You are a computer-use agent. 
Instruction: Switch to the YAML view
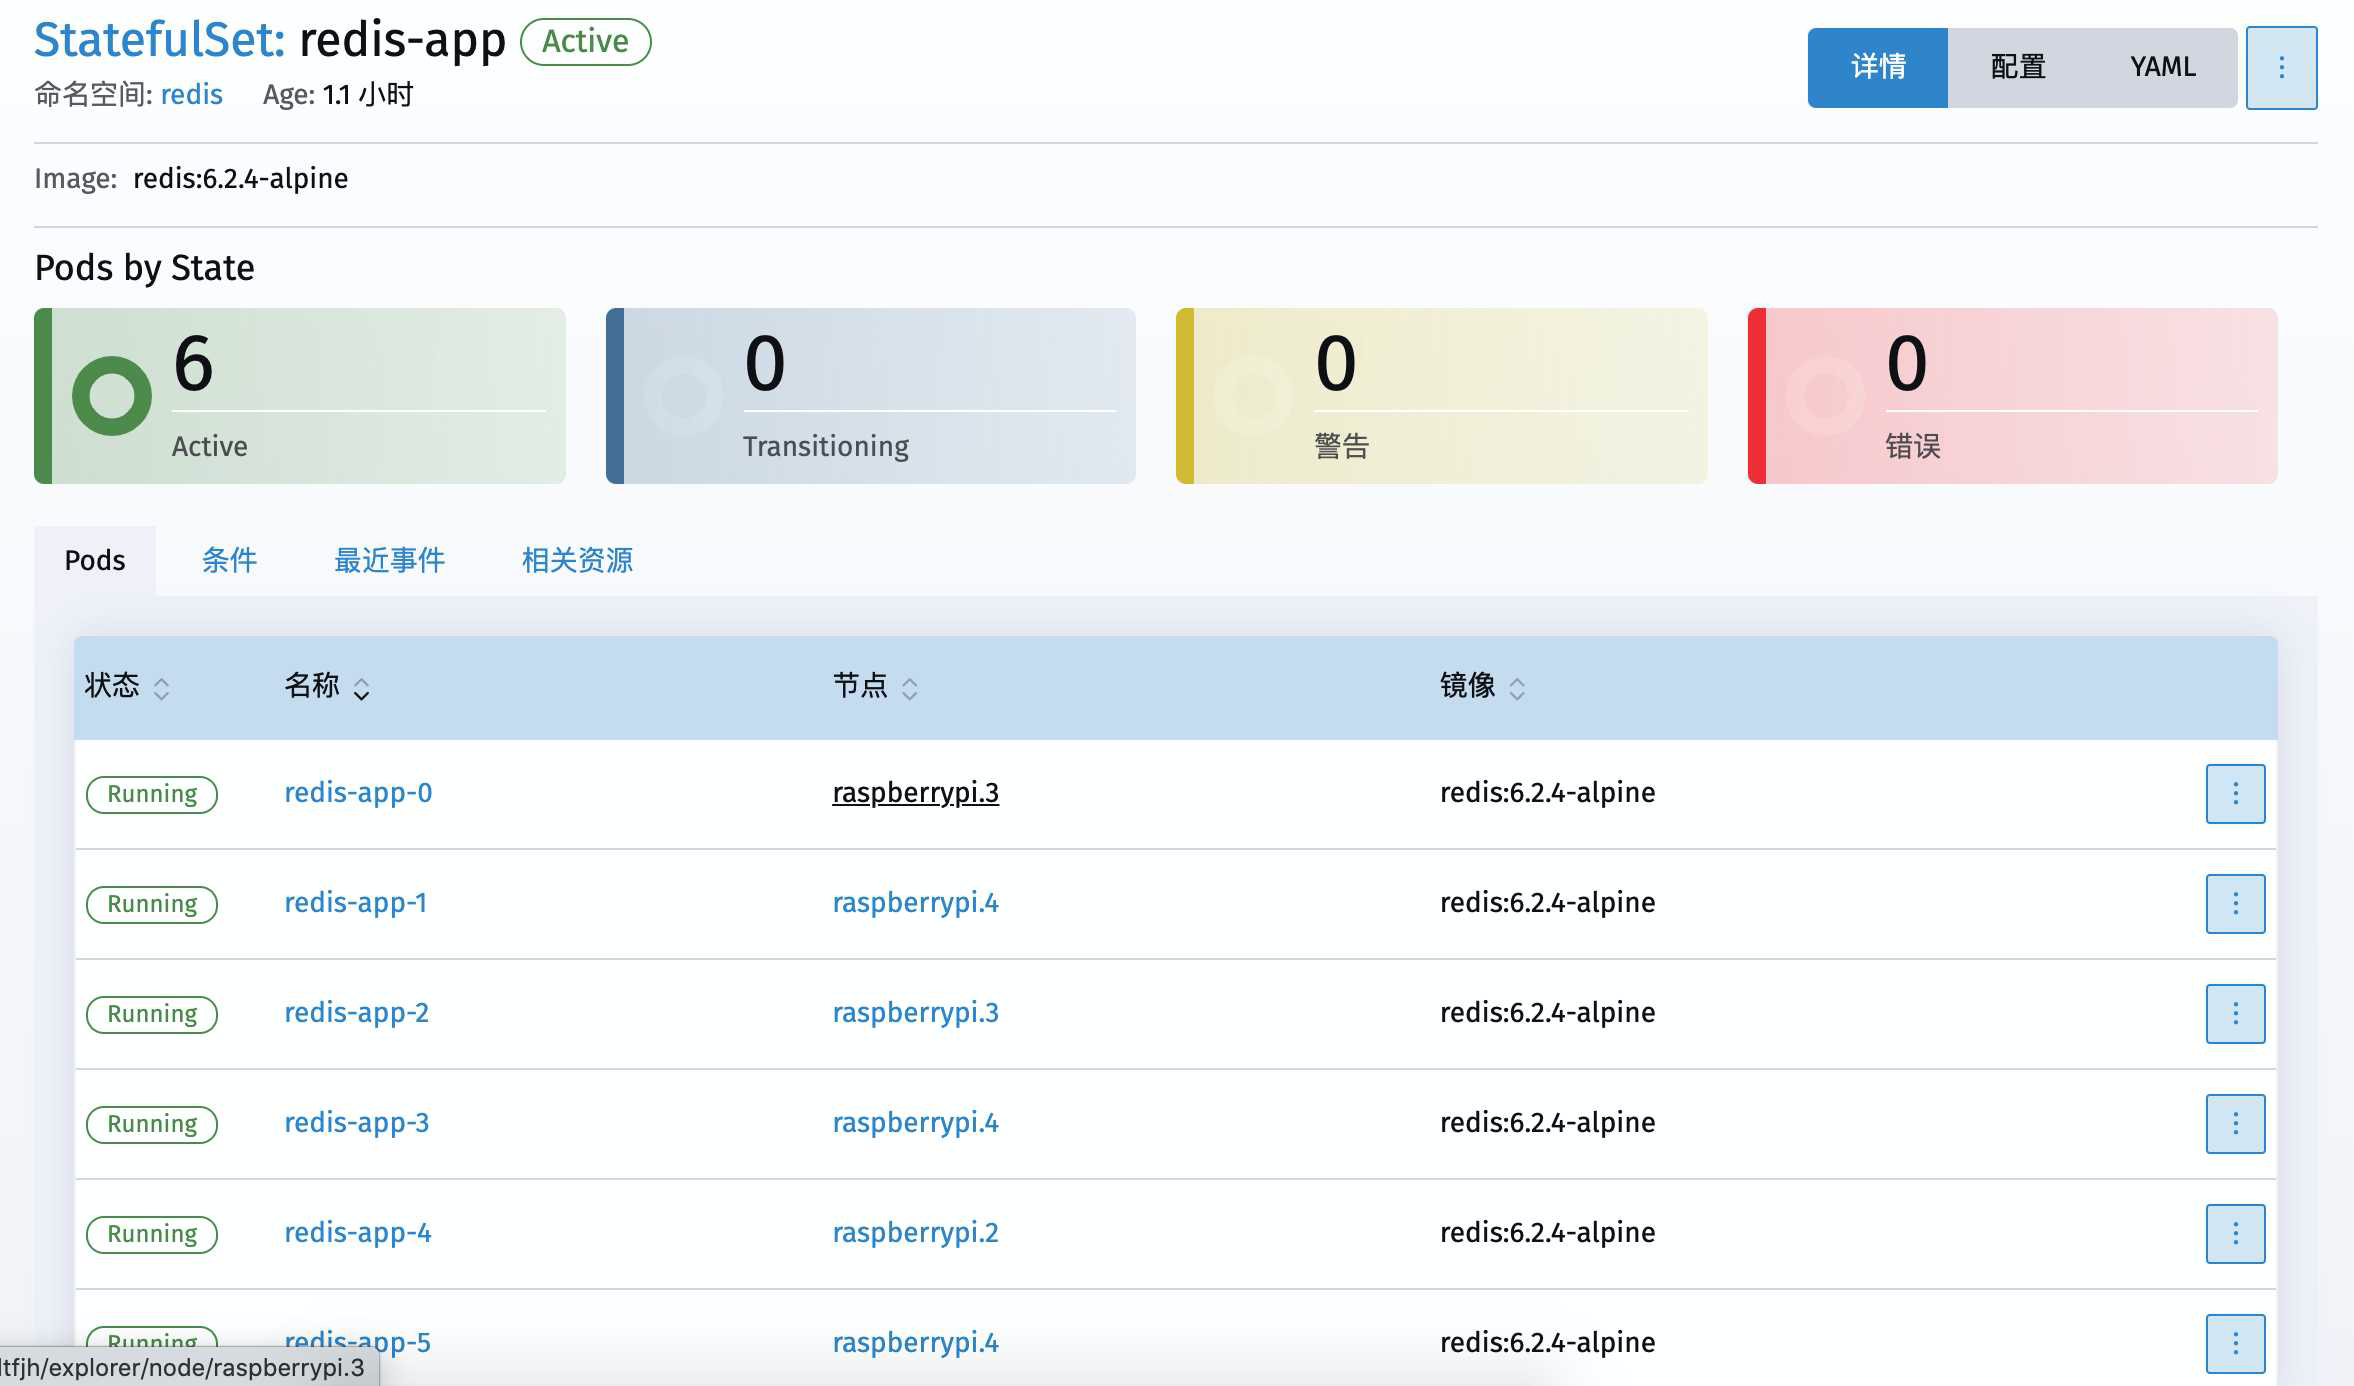[x=2162, y=68]
